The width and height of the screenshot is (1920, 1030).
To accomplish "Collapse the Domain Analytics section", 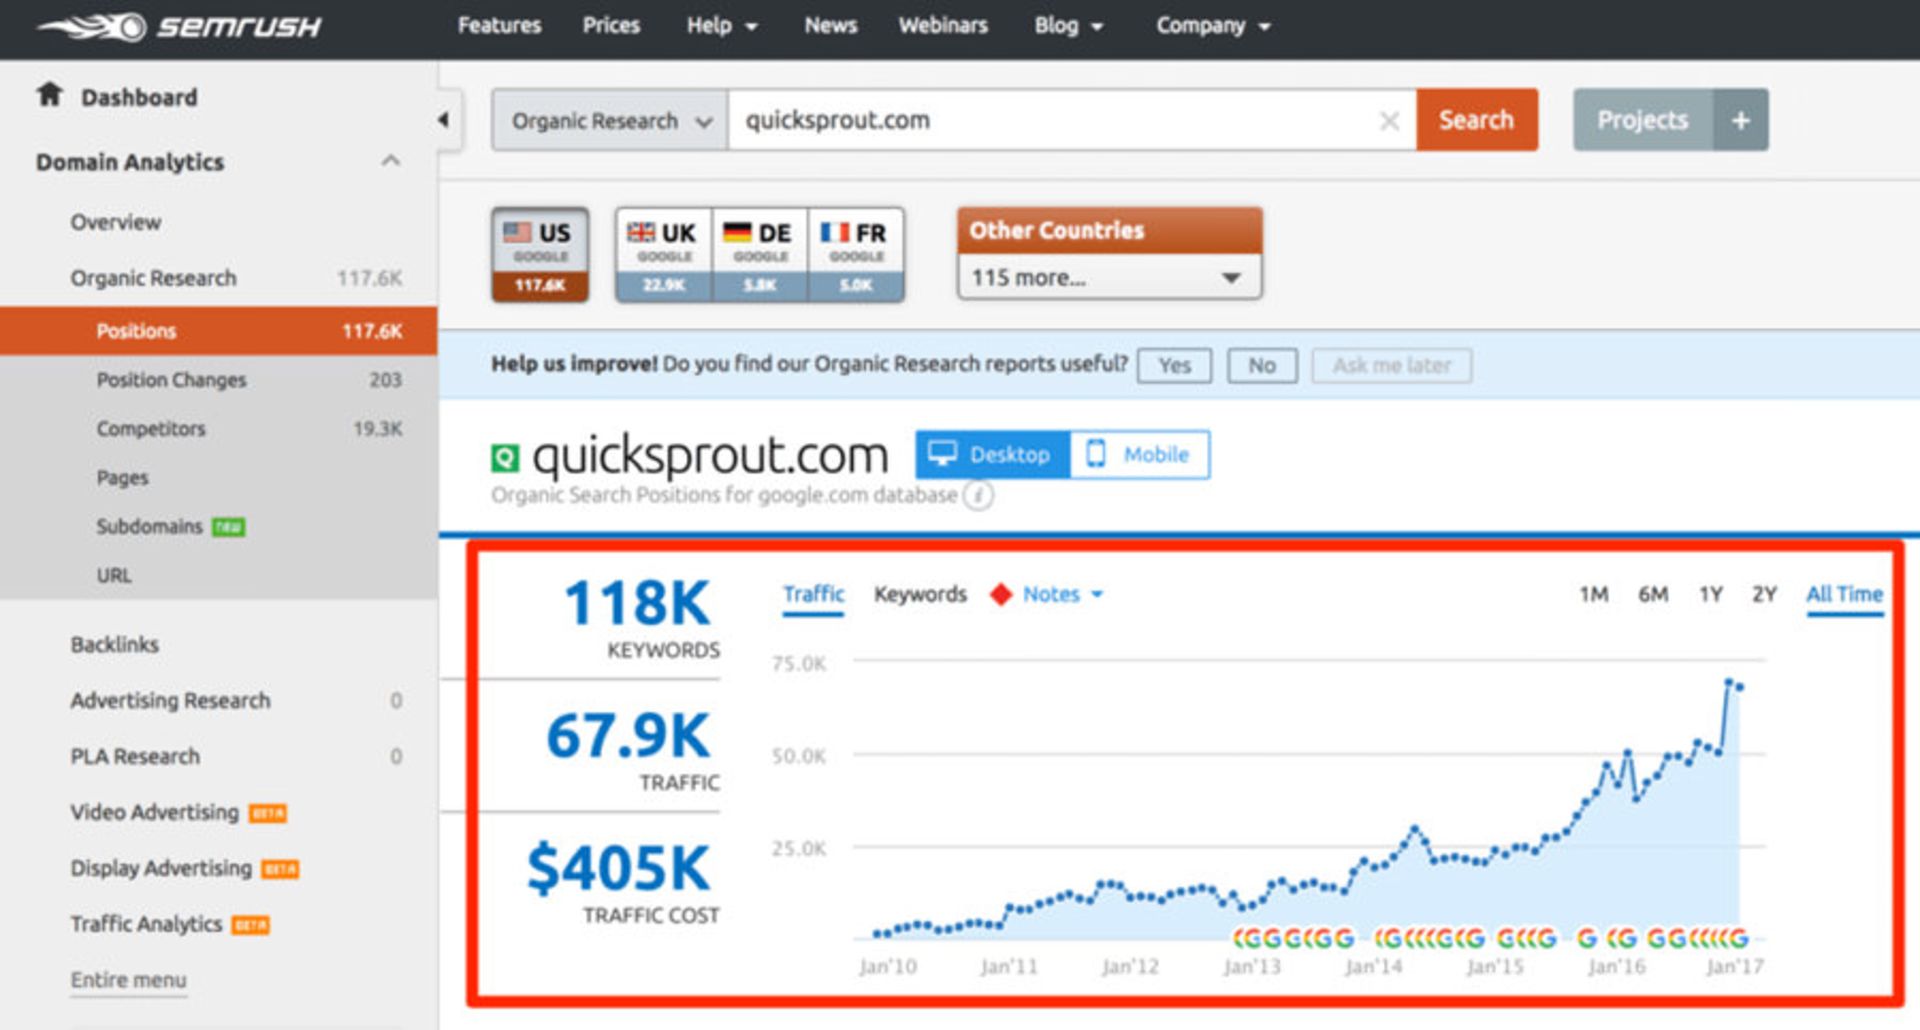I will (x=391, y=161).
